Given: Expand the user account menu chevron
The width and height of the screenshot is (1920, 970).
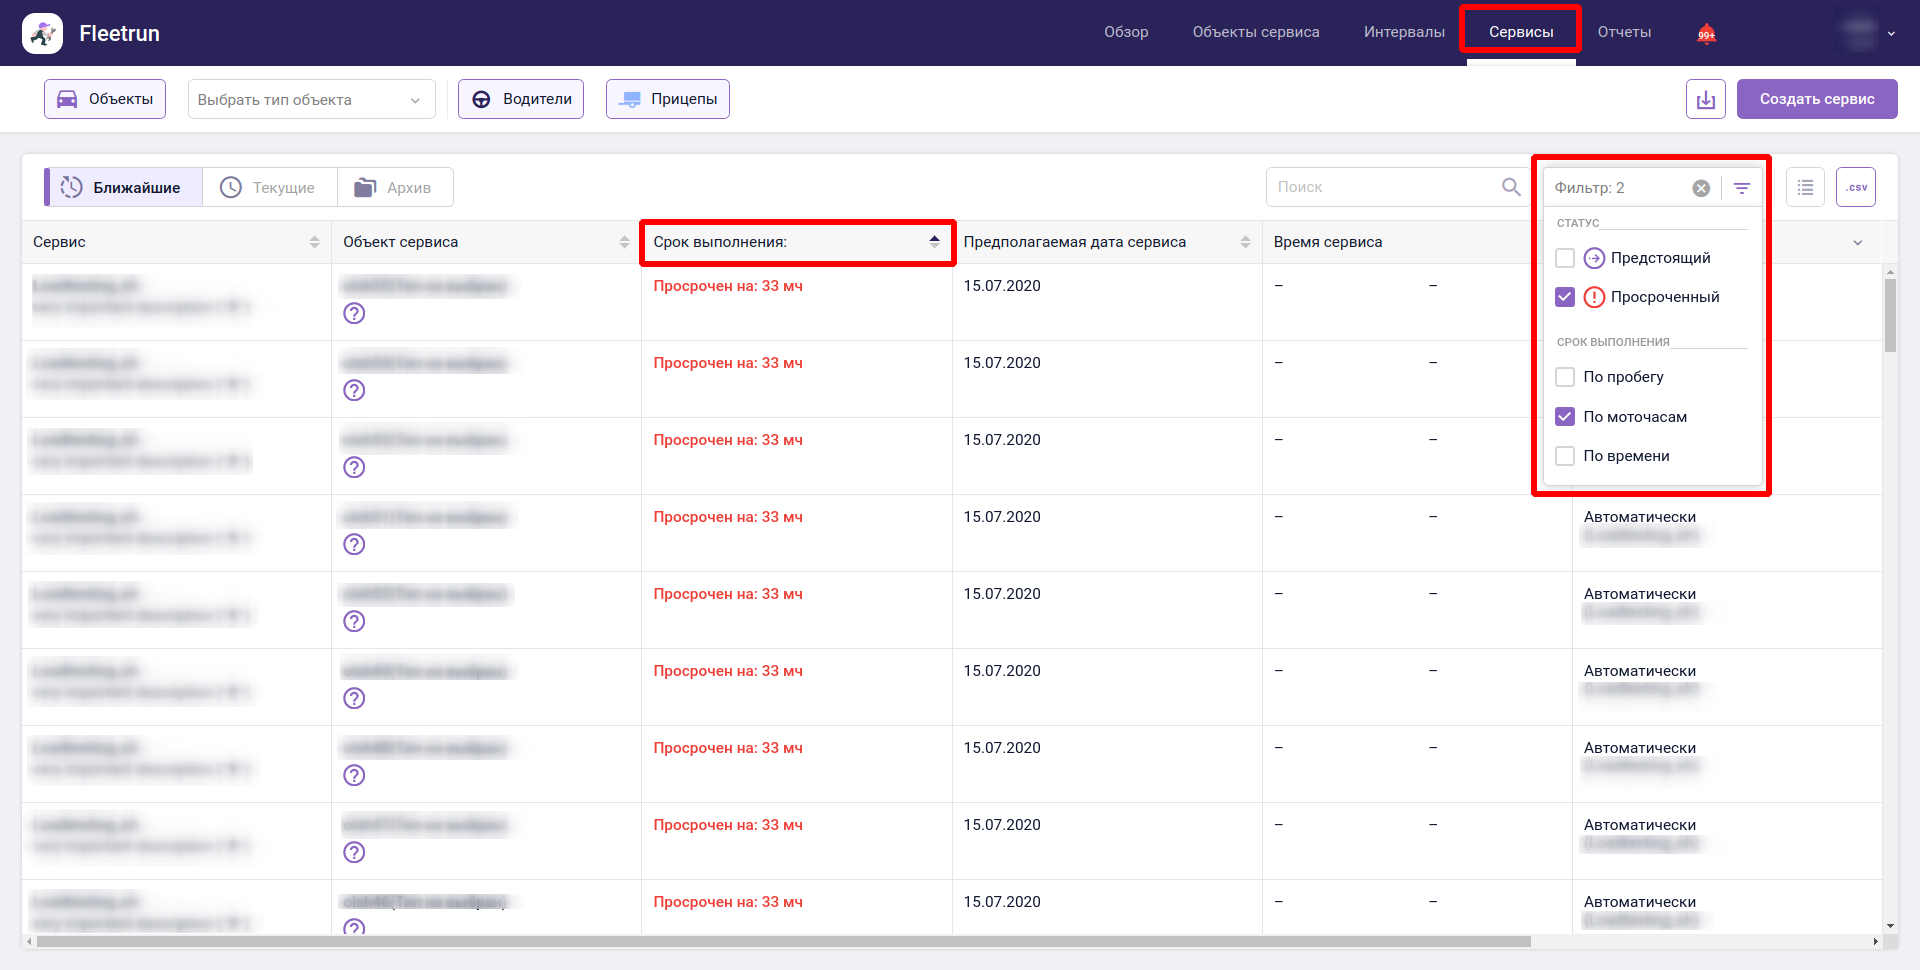Looking at the screenshot, I should coord(1891,34).
